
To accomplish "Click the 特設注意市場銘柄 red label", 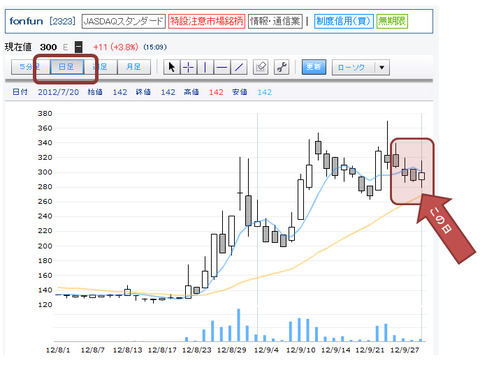I will [x=207, y=21].
